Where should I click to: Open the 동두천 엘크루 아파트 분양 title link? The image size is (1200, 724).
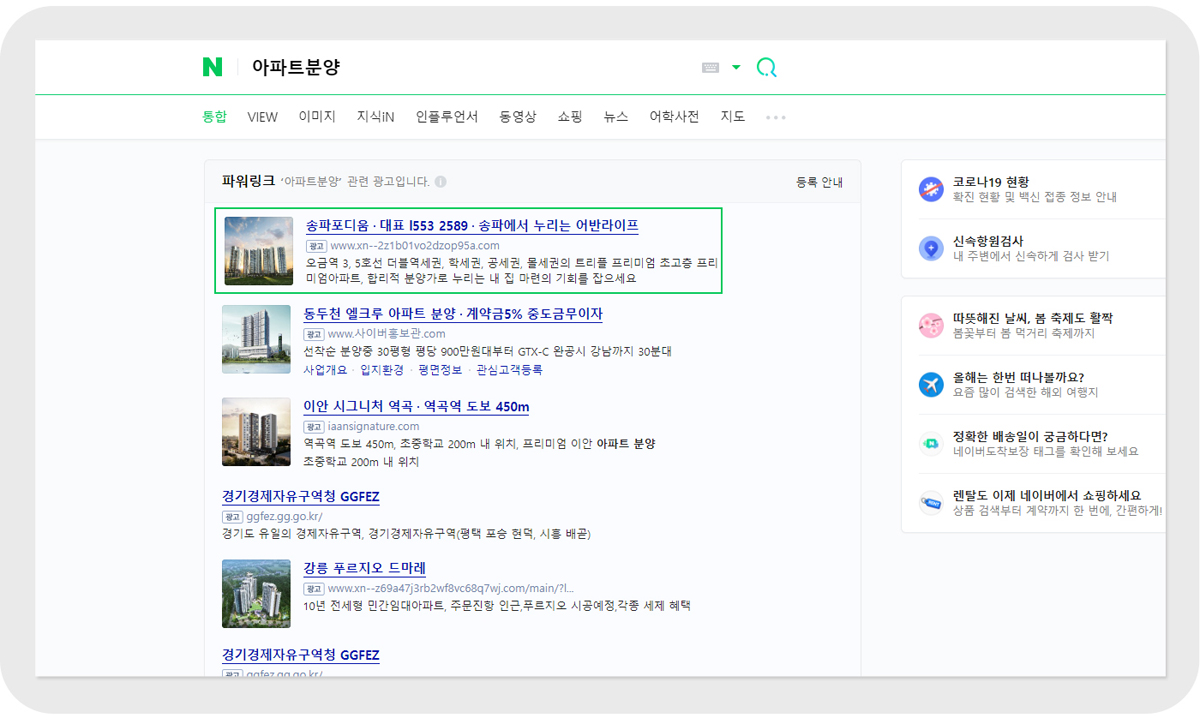453,314
